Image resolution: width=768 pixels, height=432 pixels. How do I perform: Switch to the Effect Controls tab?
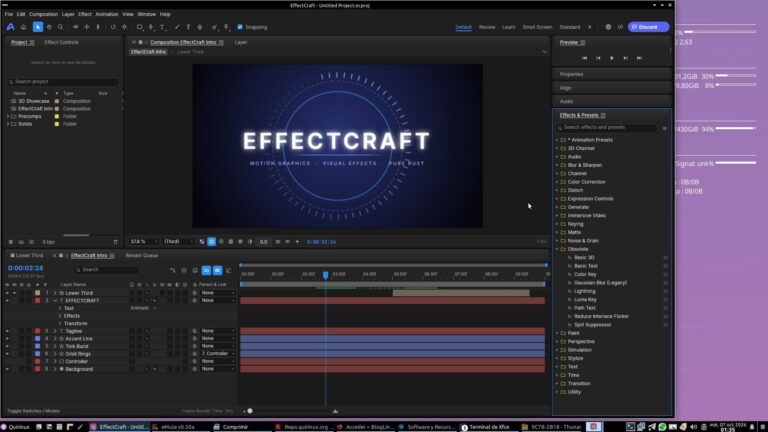61,43
